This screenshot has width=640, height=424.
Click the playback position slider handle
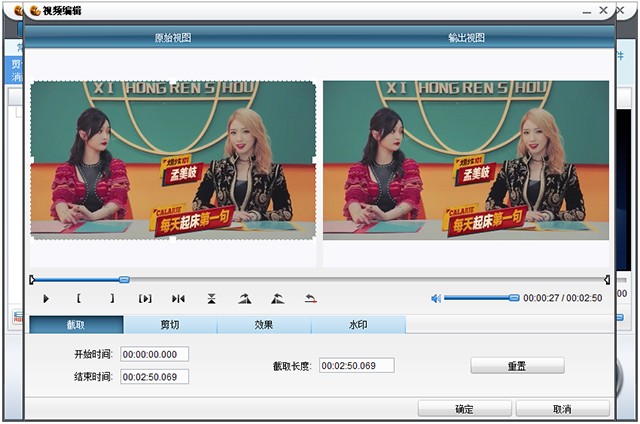pyautogui.click(x=124, y=280)
